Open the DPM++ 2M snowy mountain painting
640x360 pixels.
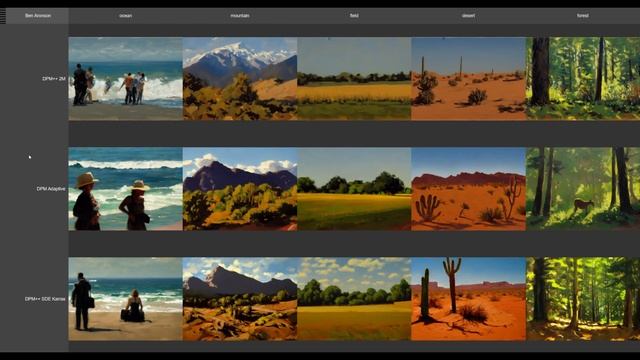[x=240, y=79]
